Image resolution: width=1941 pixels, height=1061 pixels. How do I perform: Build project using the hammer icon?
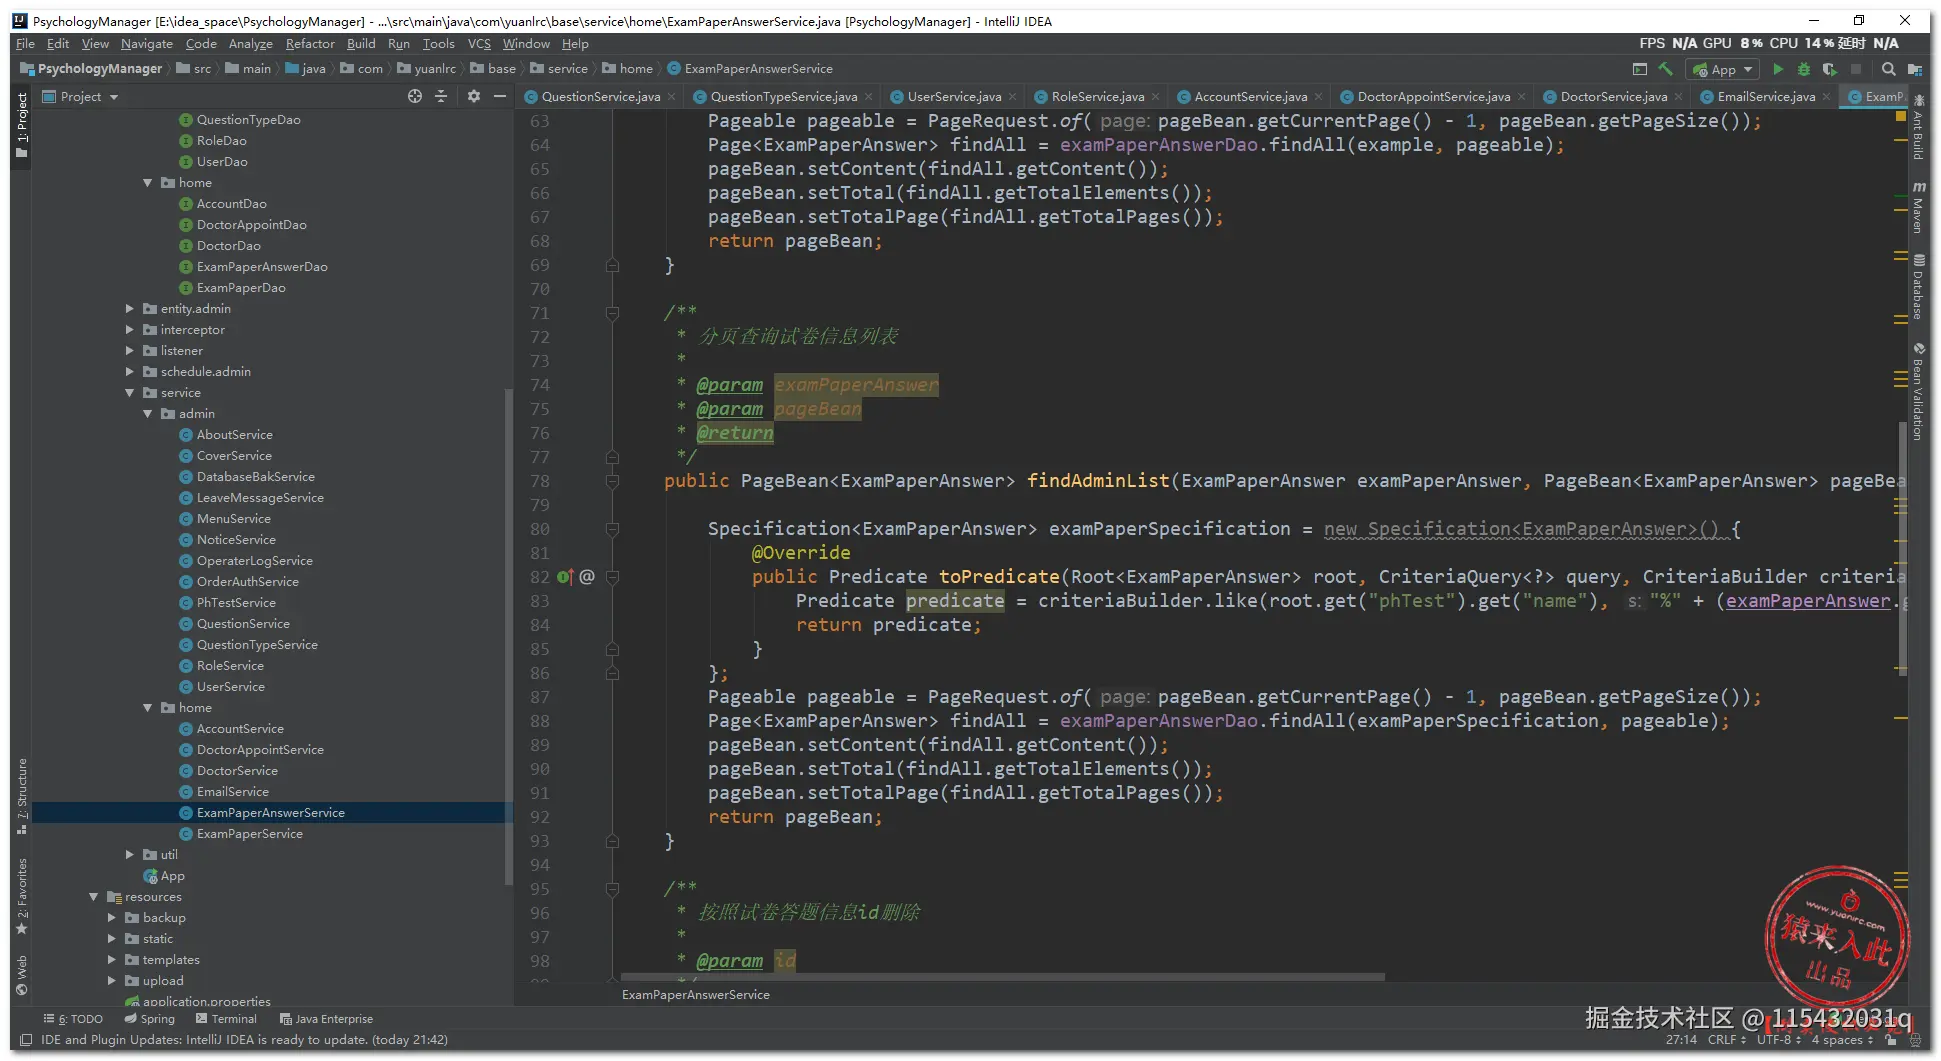click(x=1665, y=70)
